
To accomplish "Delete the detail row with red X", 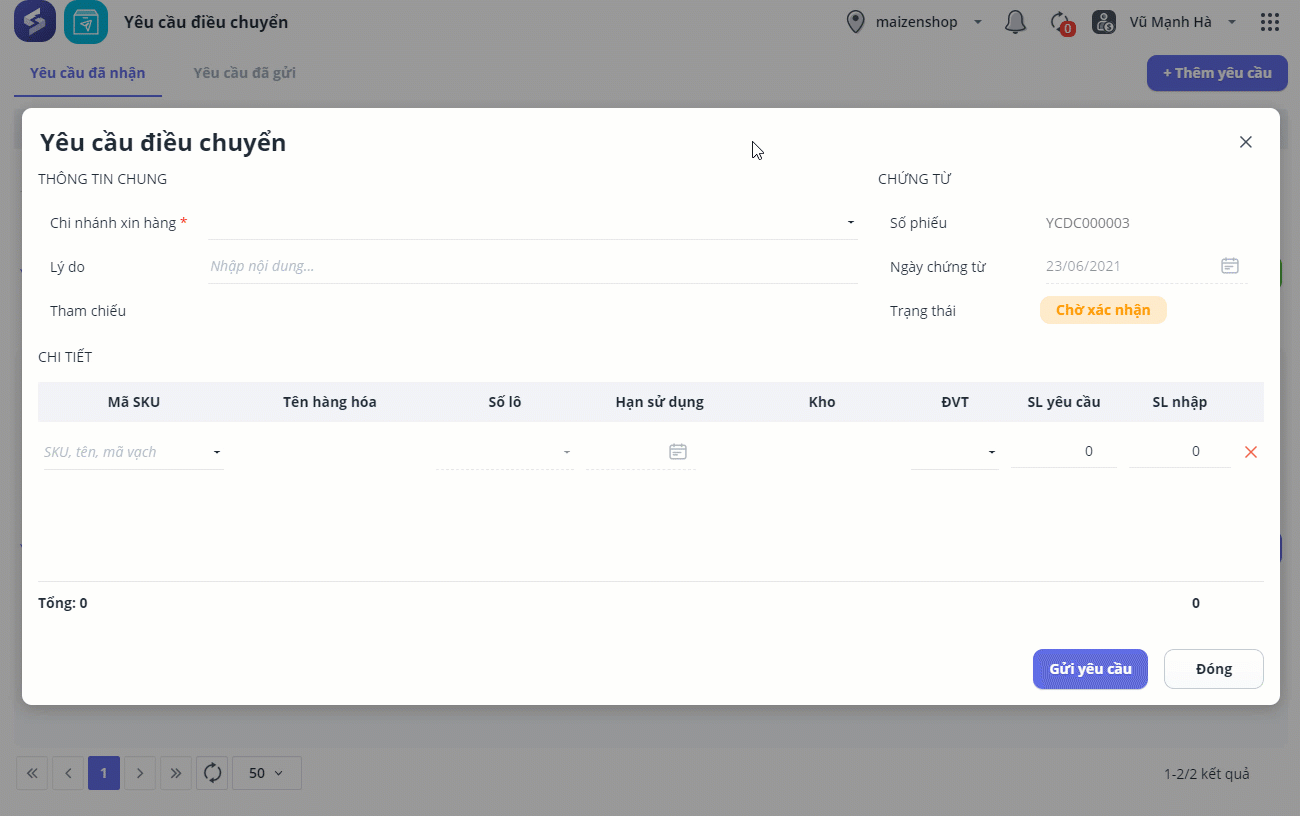I will pyautogui.click(x=1250, y=452).
